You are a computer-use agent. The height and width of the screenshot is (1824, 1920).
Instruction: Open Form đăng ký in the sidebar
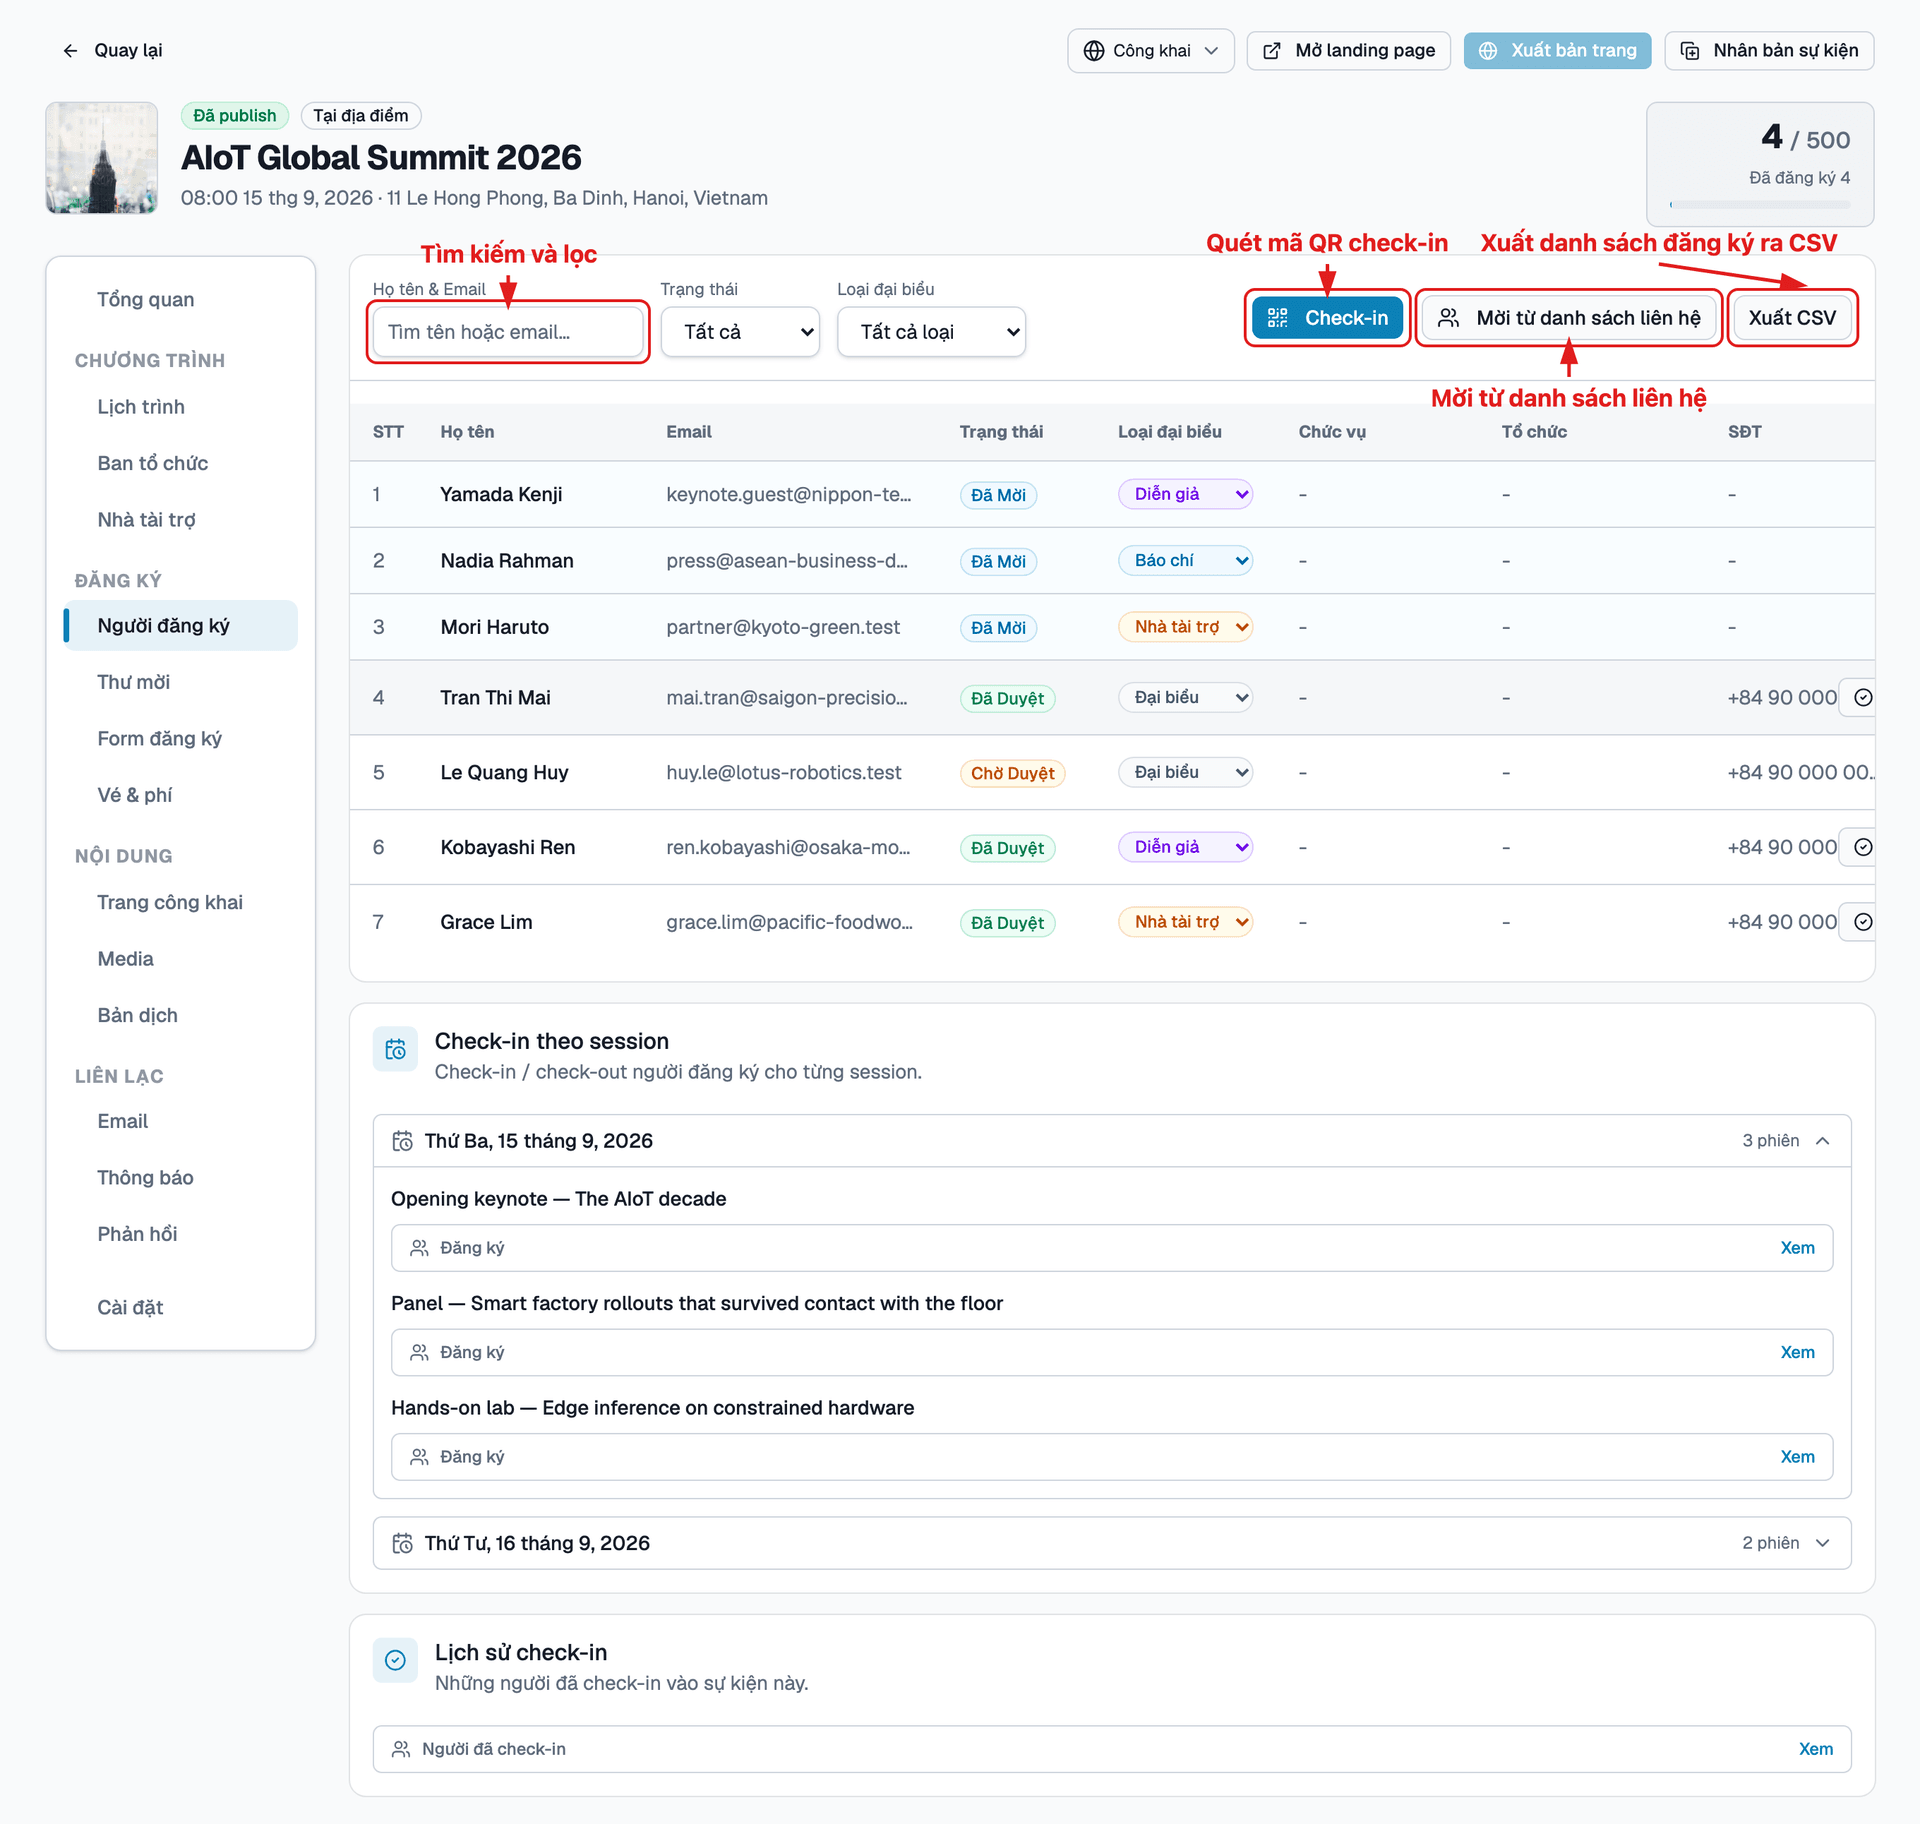(160, 739)
